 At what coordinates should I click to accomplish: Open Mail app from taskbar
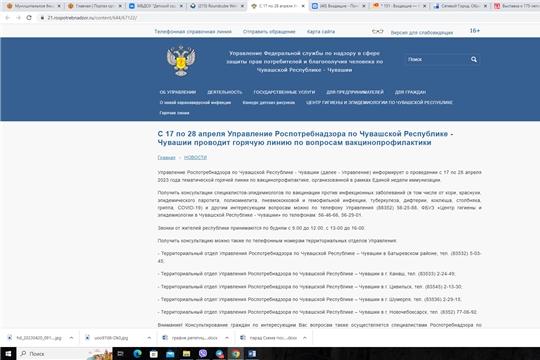(x=170, y=354)
